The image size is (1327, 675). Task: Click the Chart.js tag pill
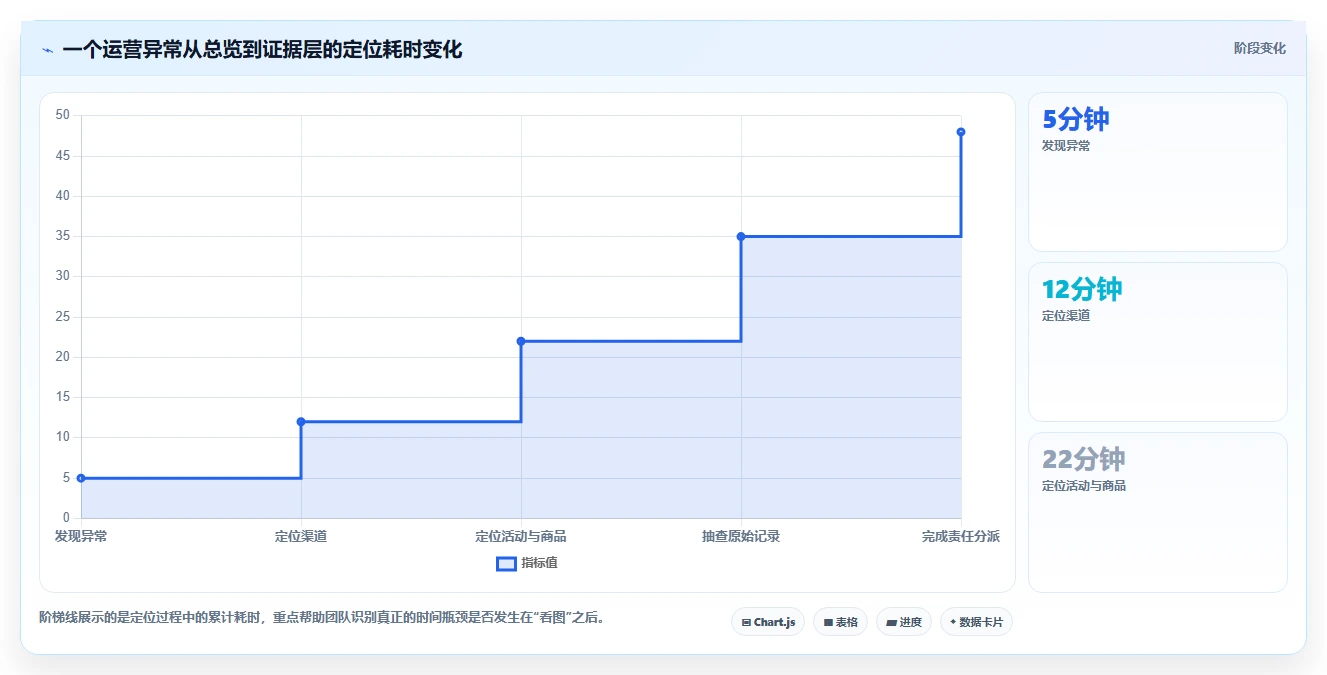[768, 622]
